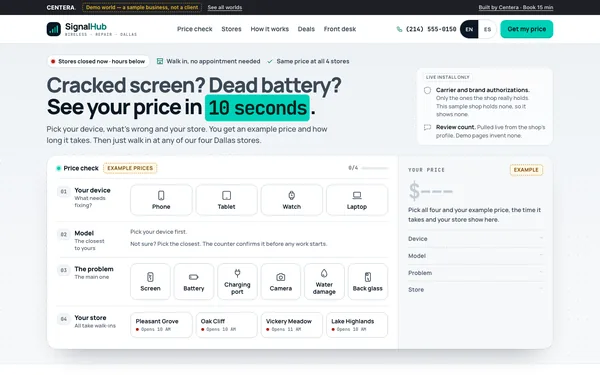Screen dimensions: 600x375
Task: Click the EXAMPLE PRICES badge
Action: (130, 168)
